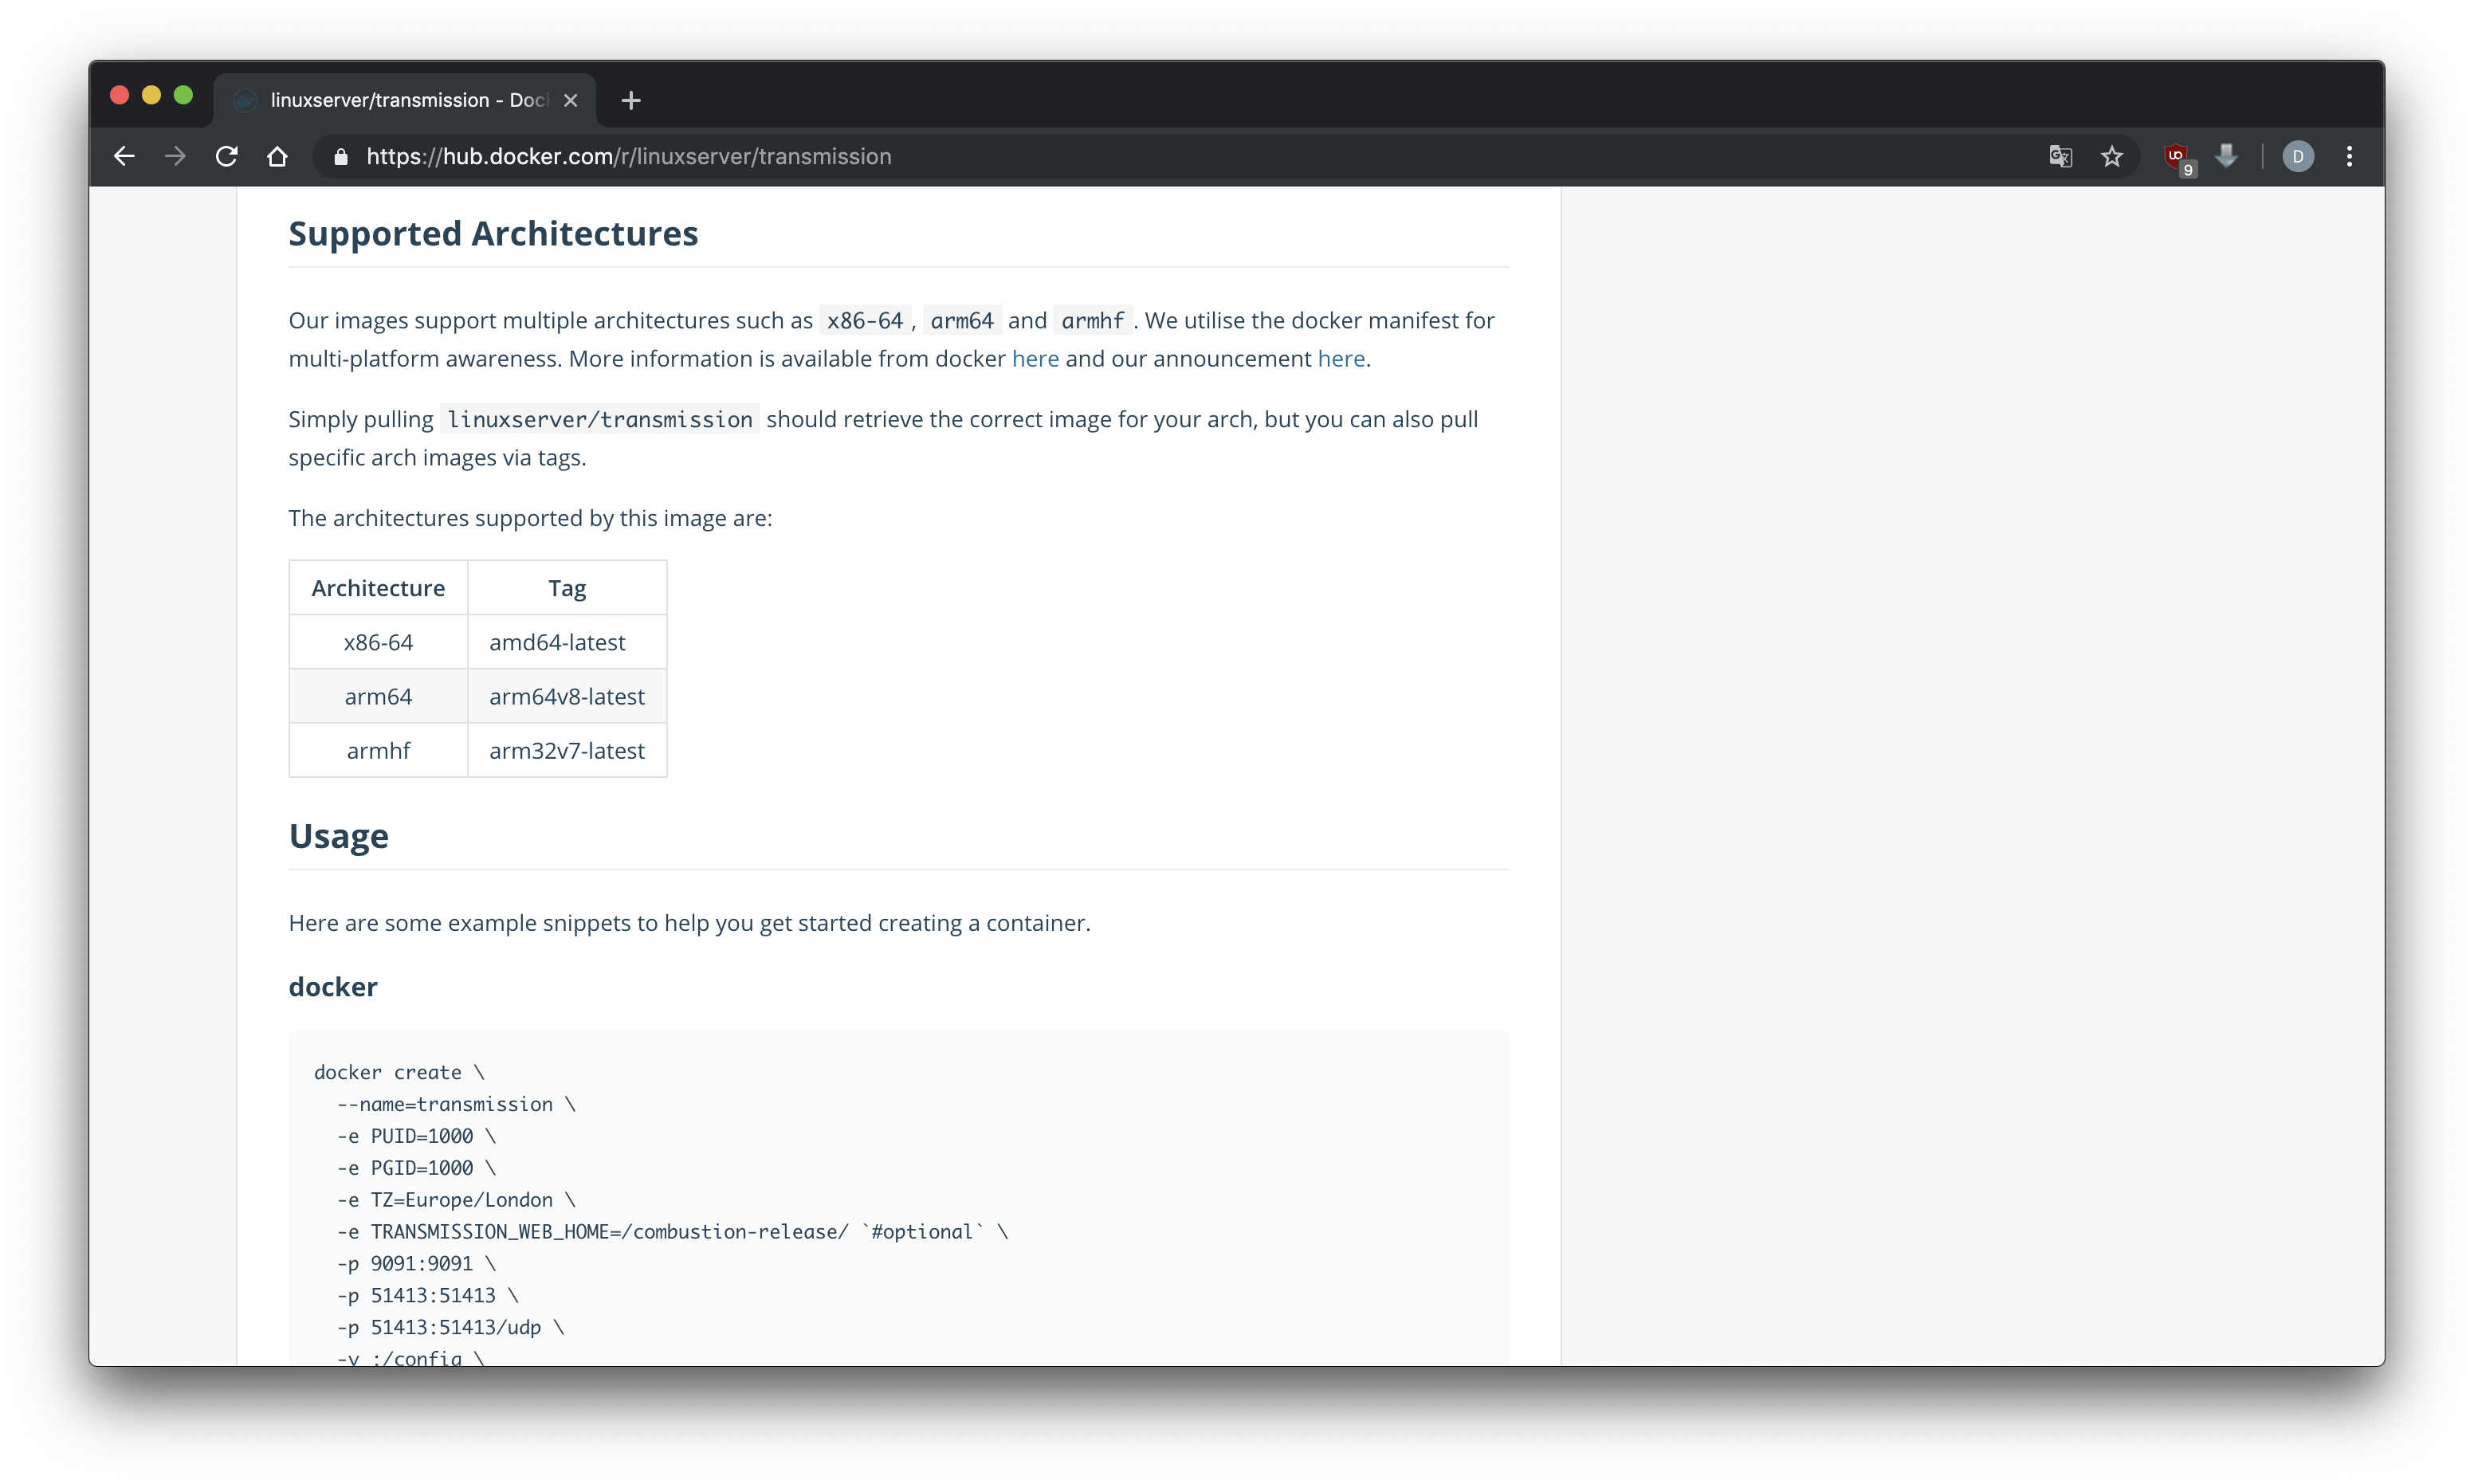Click the arm32v7-latest tag cell
This screenshot has width=2474, height=1484.
(566, 750)
